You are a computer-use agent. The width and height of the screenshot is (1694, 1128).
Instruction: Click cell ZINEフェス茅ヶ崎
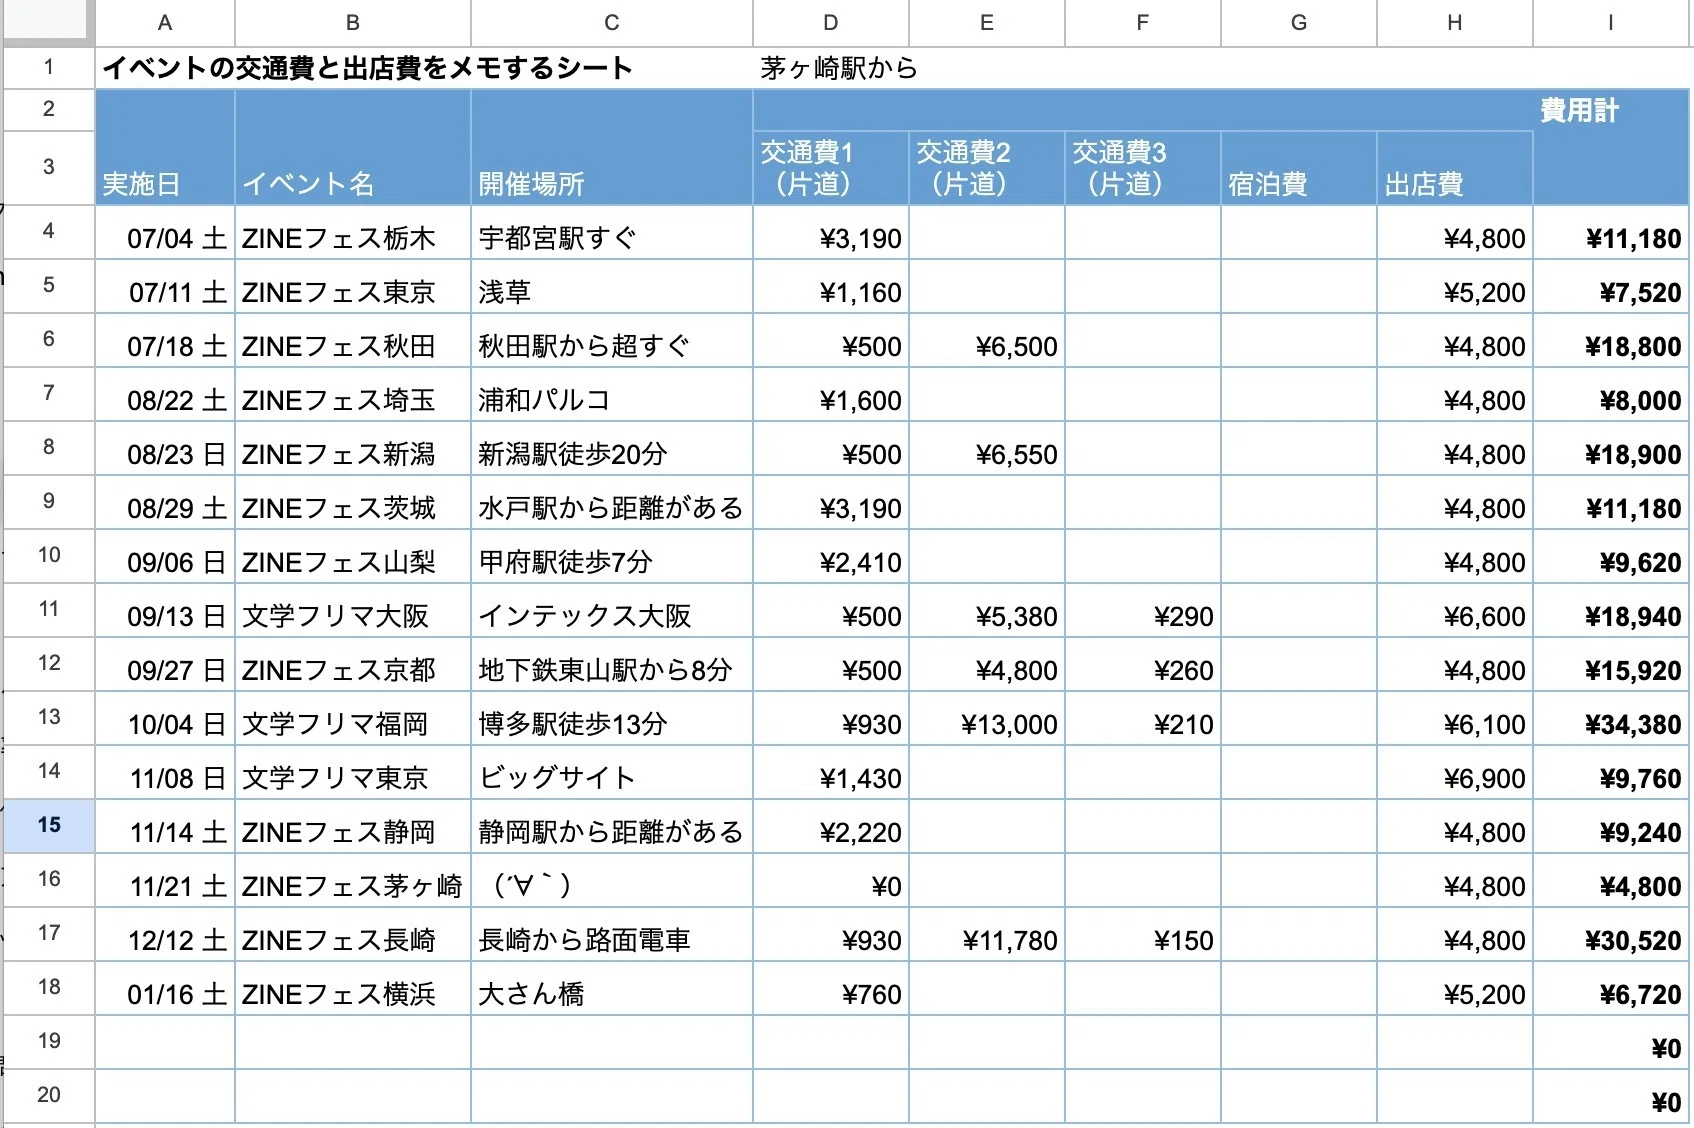[x=353, y=881]
